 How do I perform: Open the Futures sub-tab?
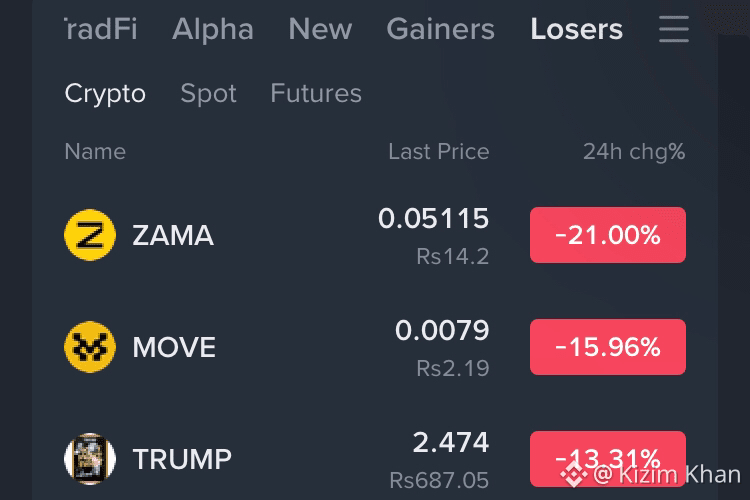(316, 93)
